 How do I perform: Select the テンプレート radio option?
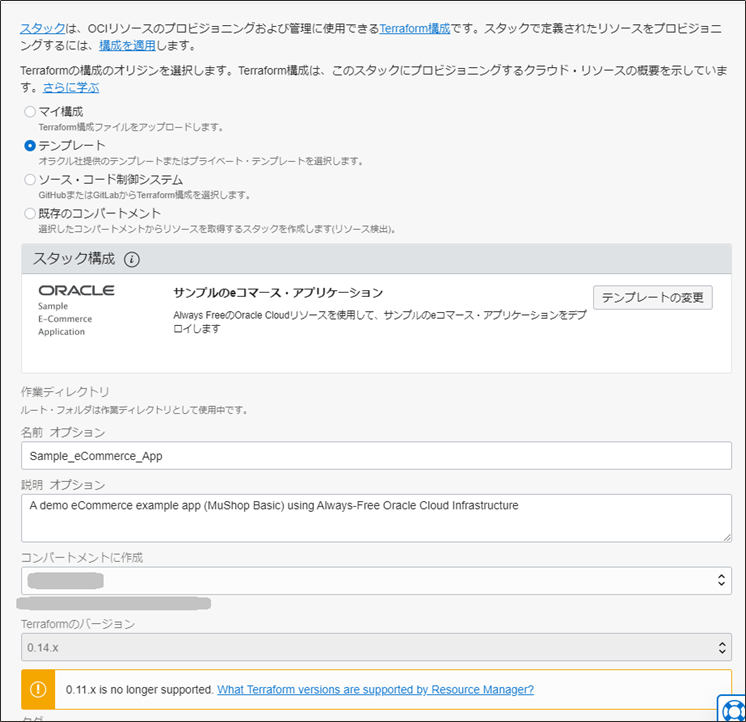(30, 145)
